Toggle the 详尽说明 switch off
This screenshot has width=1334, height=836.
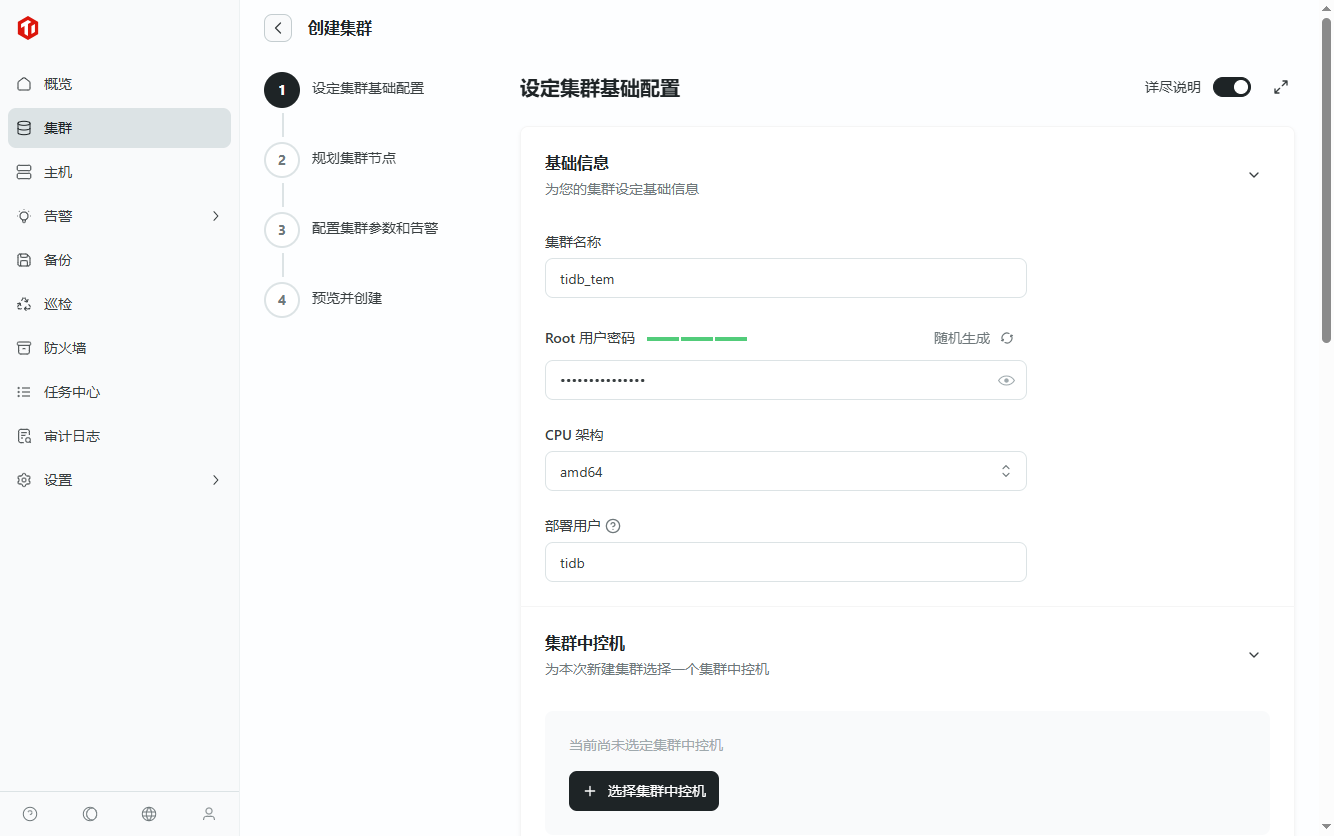1232,87
